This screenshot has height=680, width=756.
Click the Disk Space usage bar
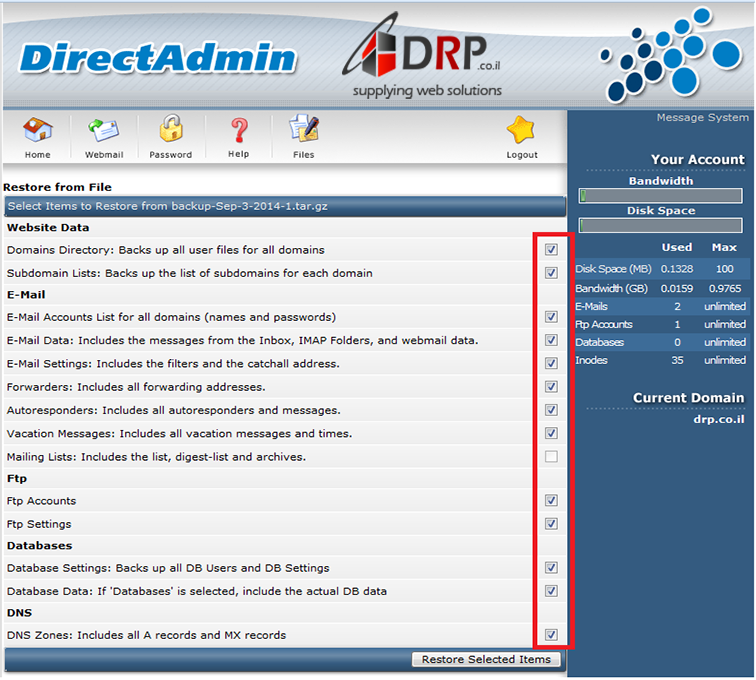[660, 226]
